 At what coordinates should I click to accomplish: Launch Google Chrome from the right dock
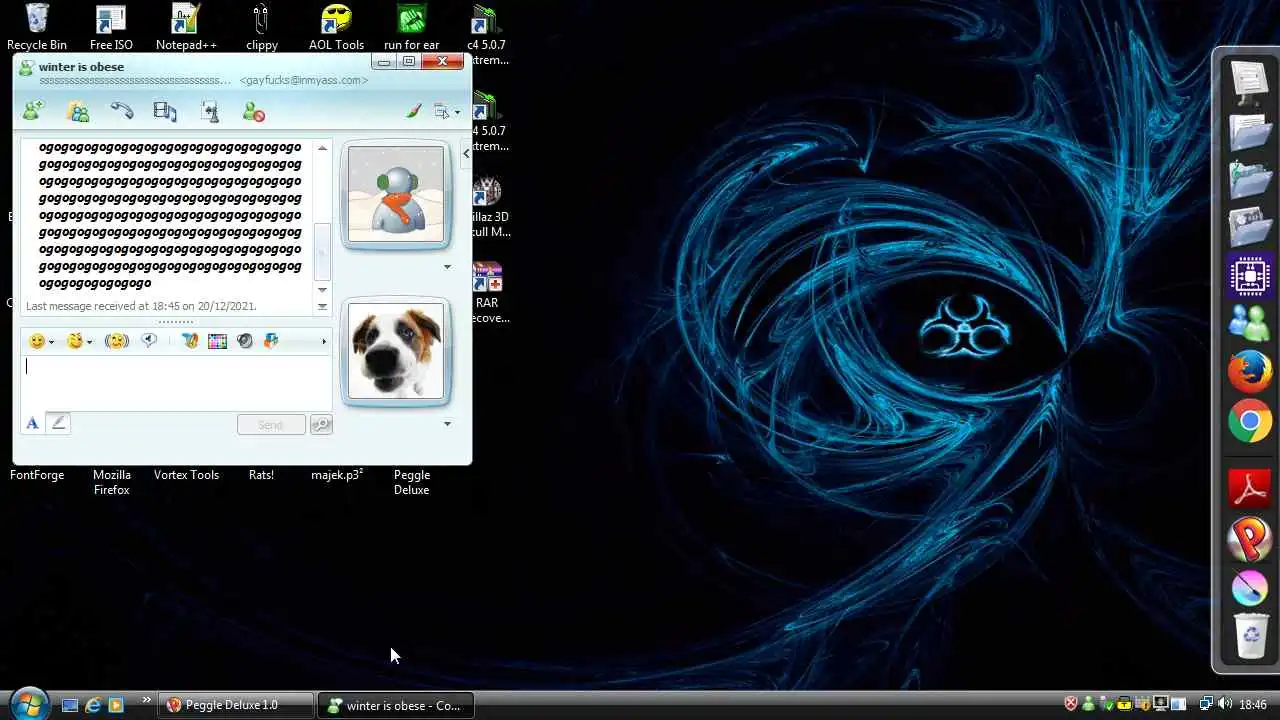[1250, 422]
